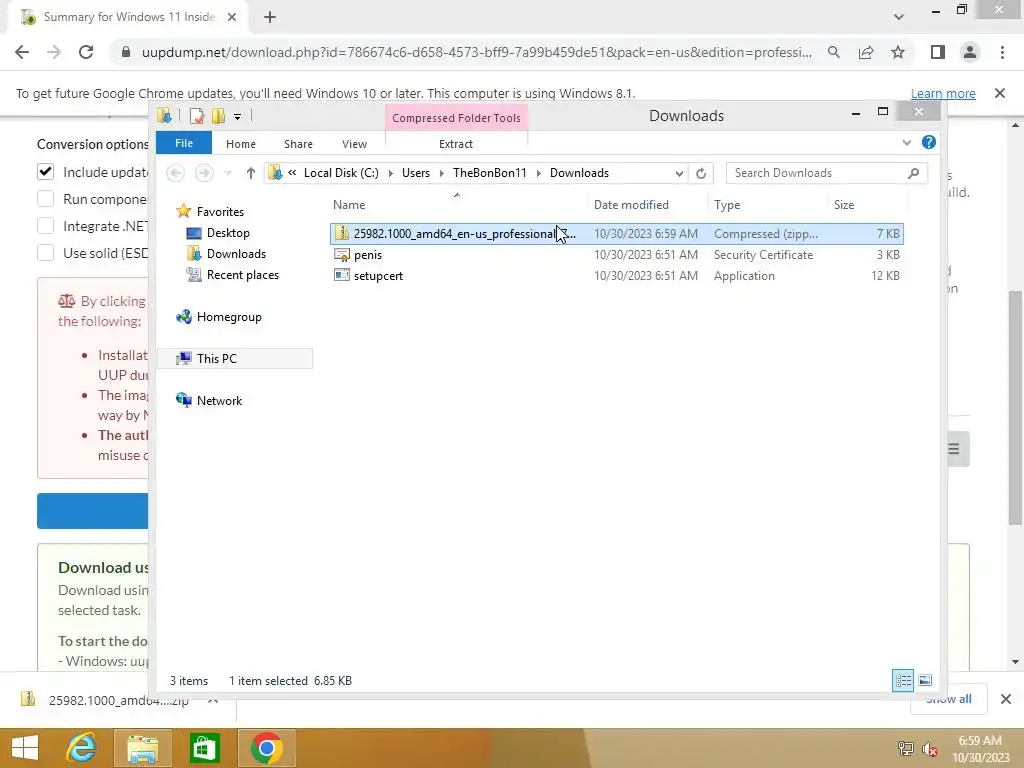
Task: Open a new Chrome tab
Action: pos(270,17)
